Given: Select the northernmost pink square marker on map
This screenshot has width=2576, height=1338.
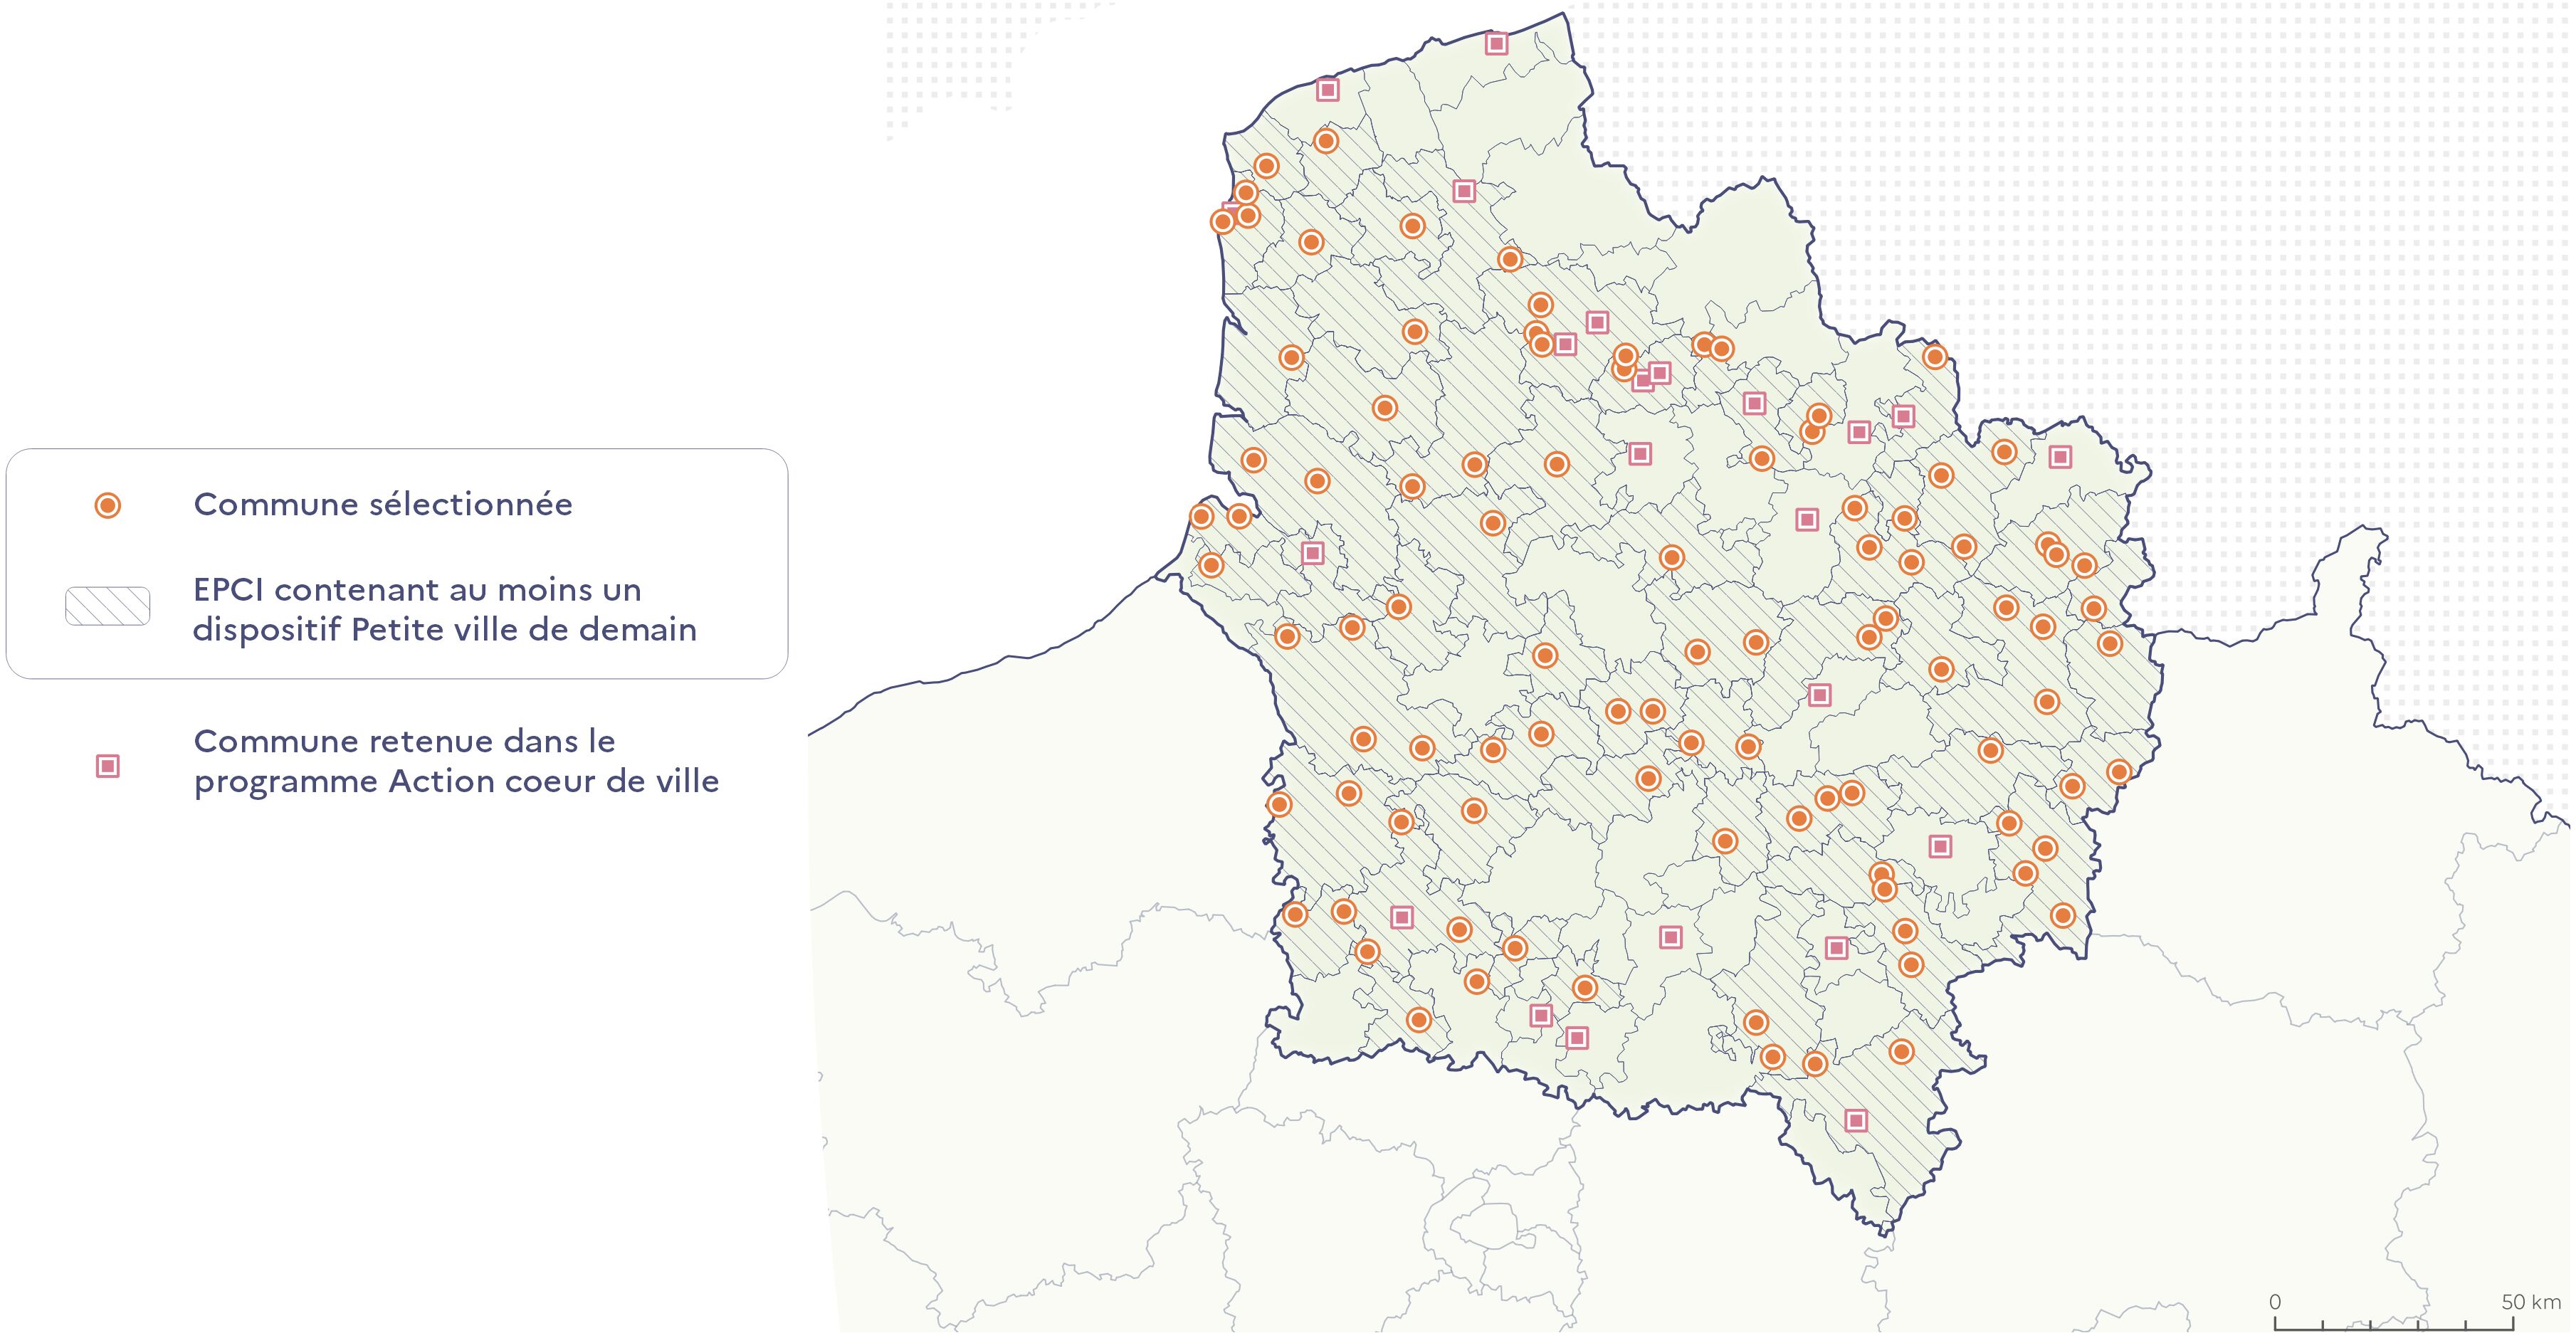Looking at the screenshot, I should (1496, 43).
